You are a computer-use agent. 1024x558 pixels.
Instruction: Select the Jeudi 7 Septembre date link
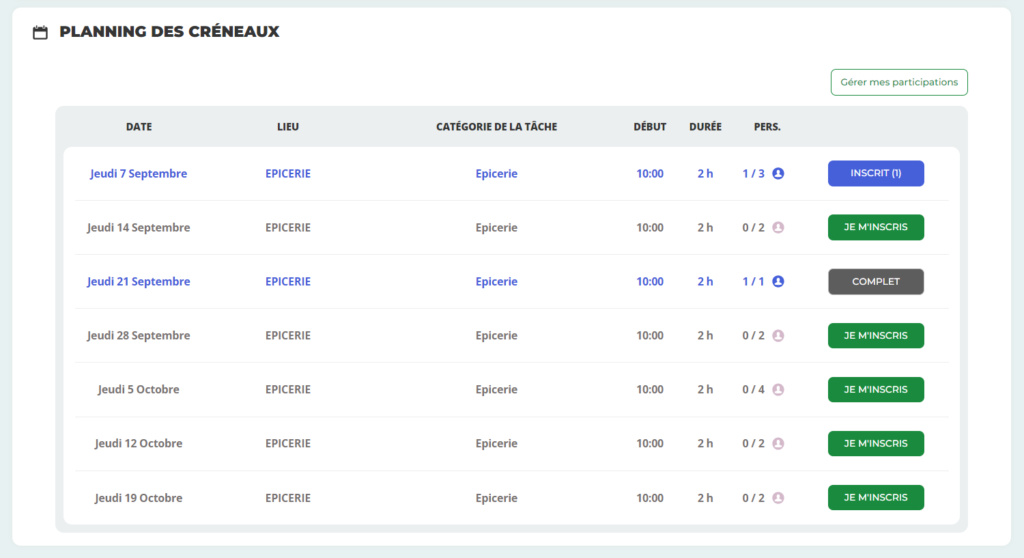[x=138, y=174]
